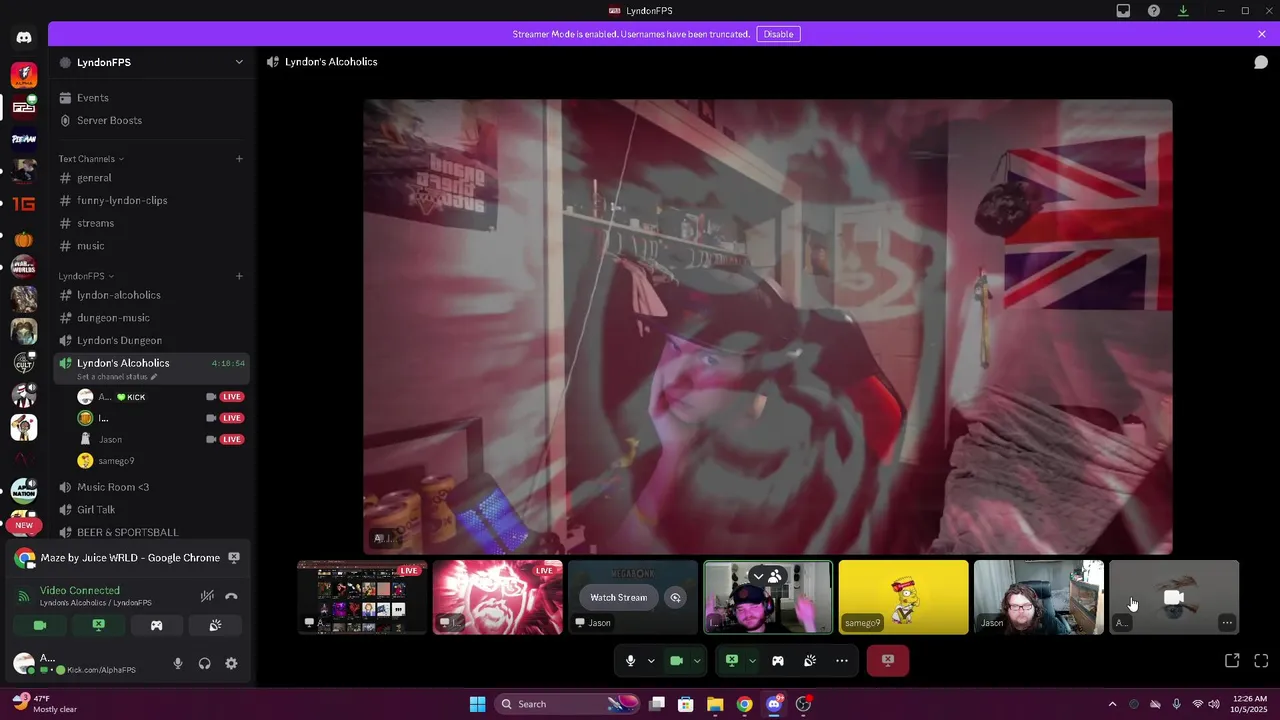Open Windows Start menu
Screen dimensions: 1280x720
click(477, 704)
